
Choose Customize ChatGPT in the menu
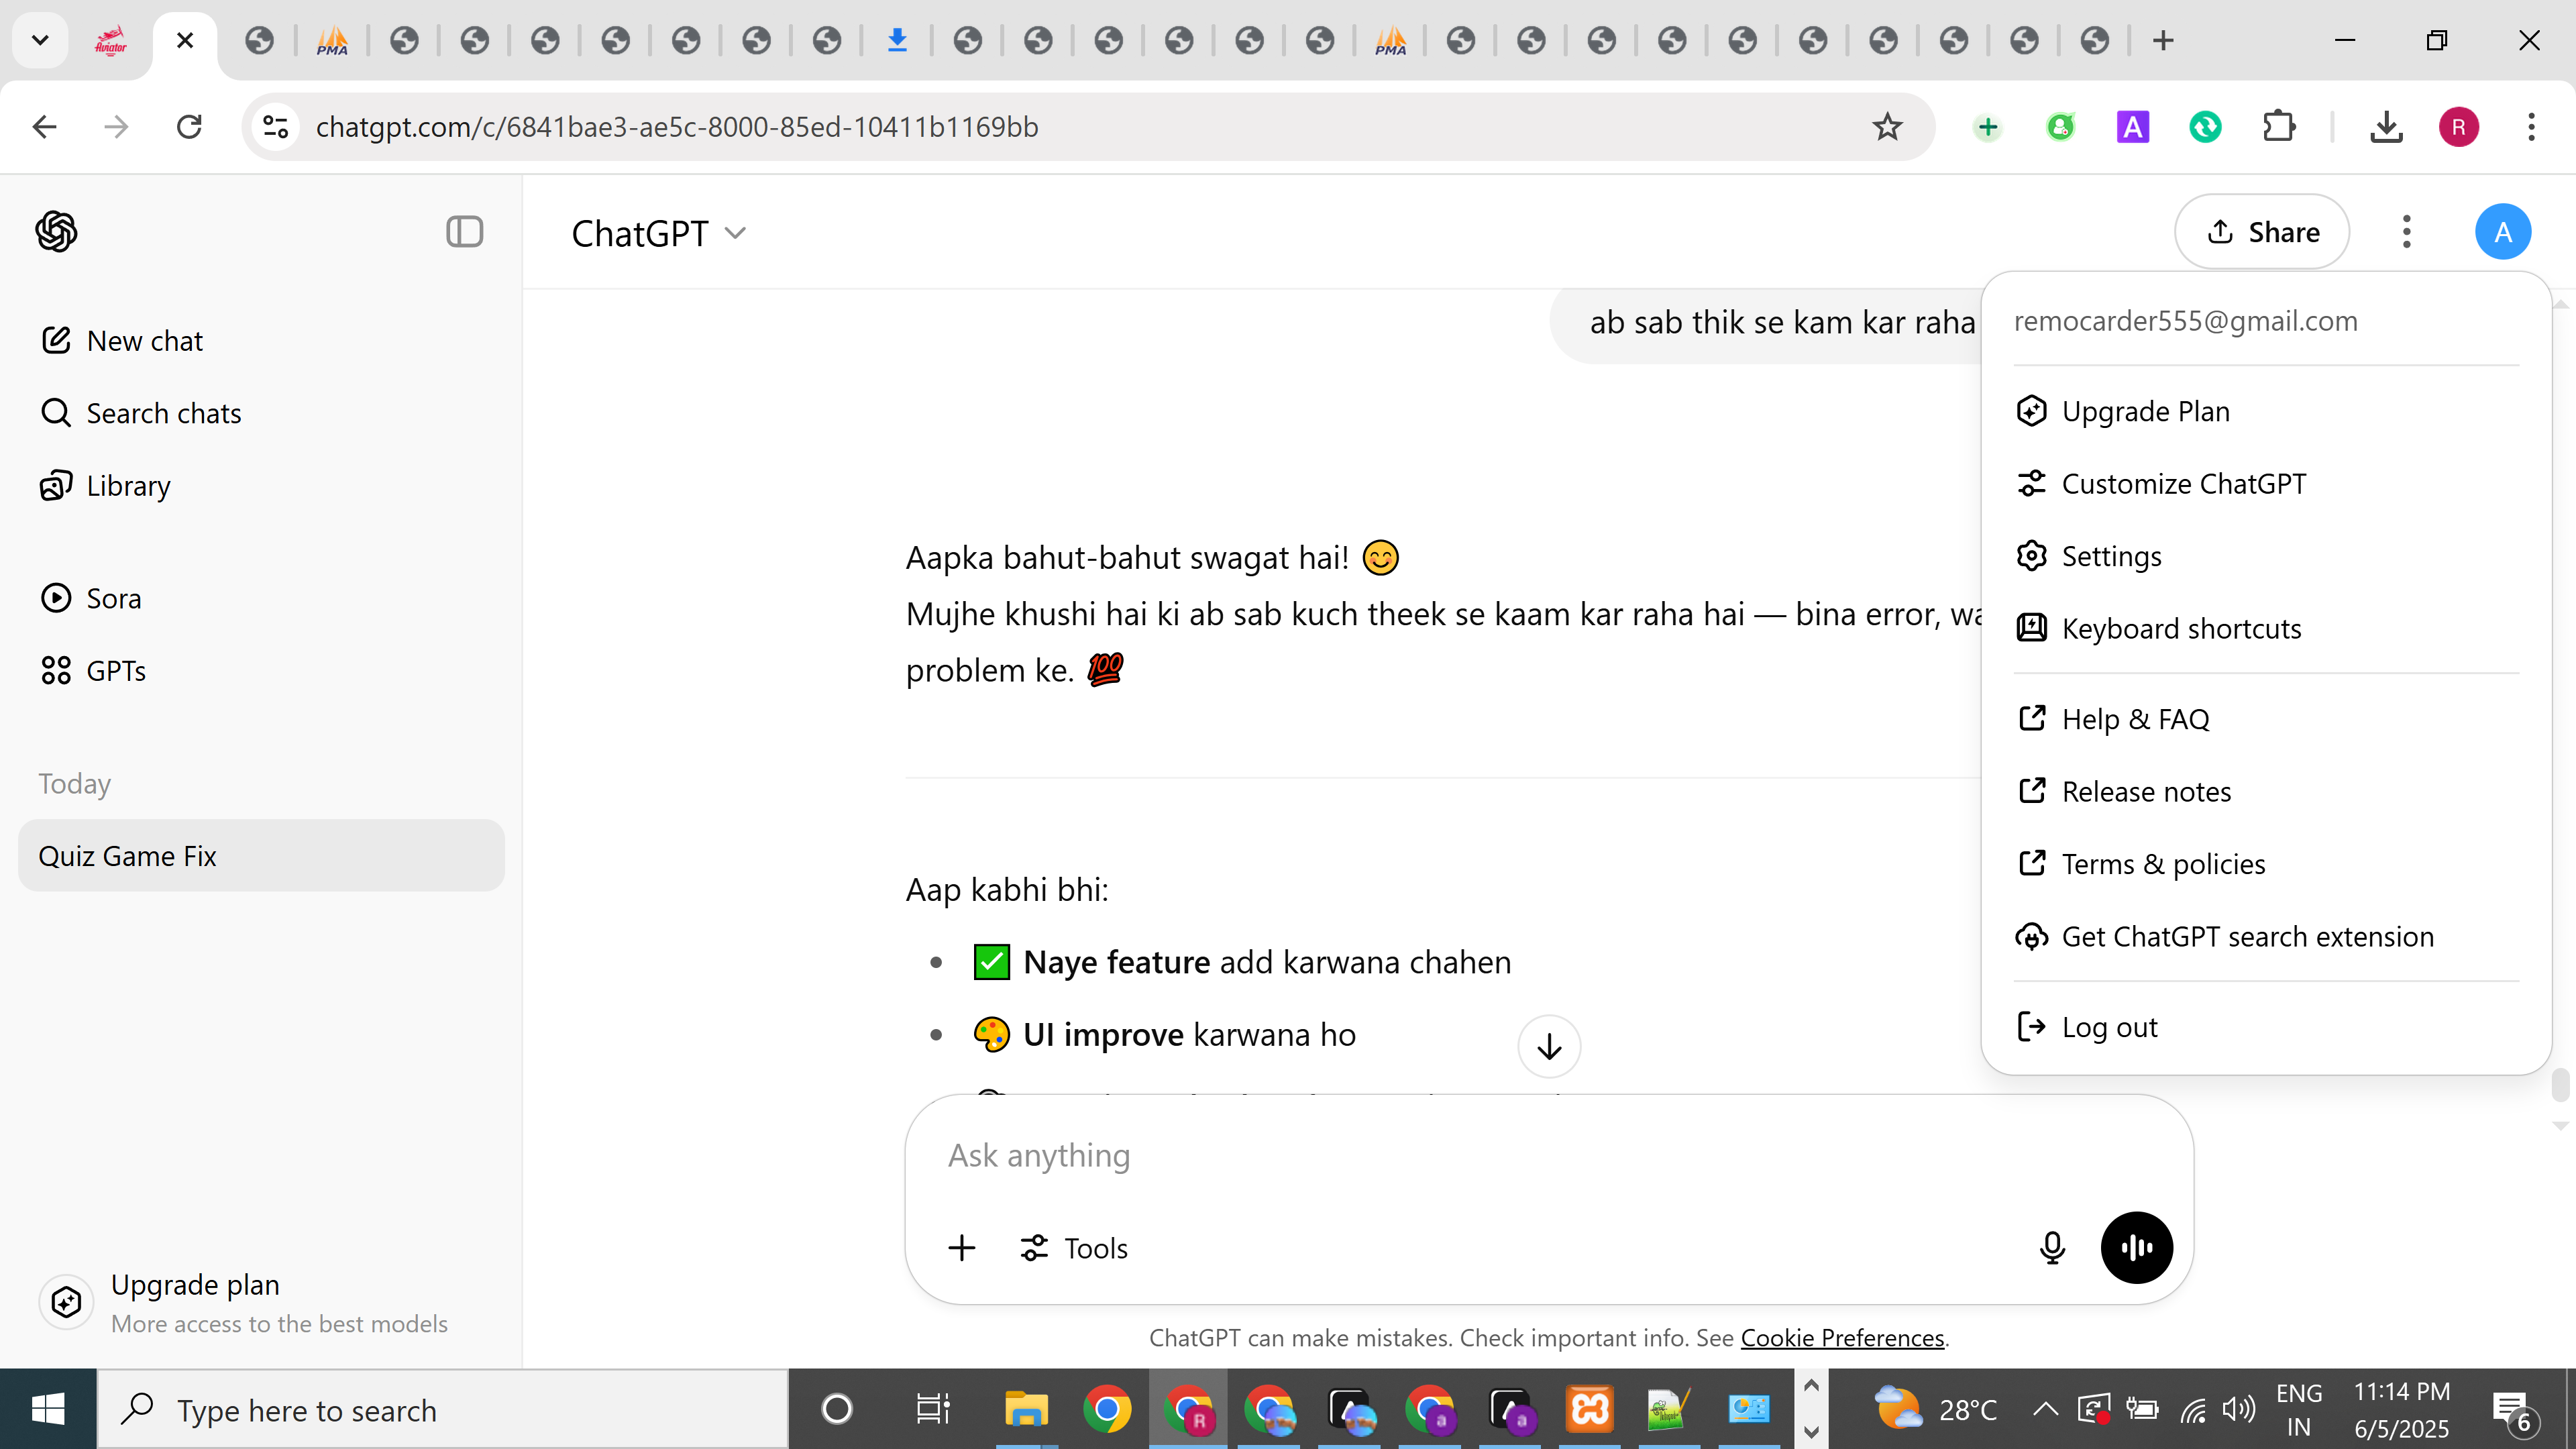[2183, 484]
